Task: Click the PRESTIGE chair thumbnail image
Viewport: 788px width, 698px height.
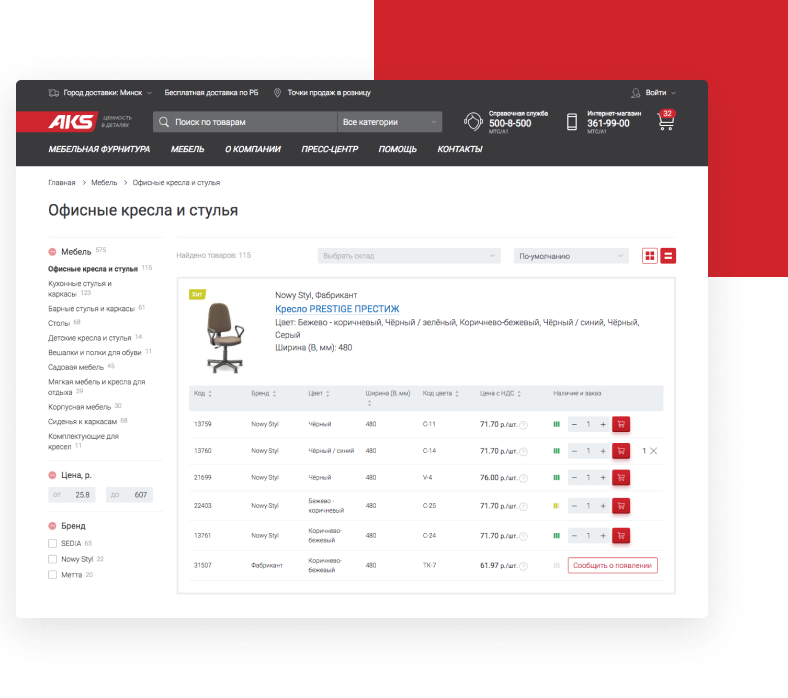Action: (x=225, y=337)
